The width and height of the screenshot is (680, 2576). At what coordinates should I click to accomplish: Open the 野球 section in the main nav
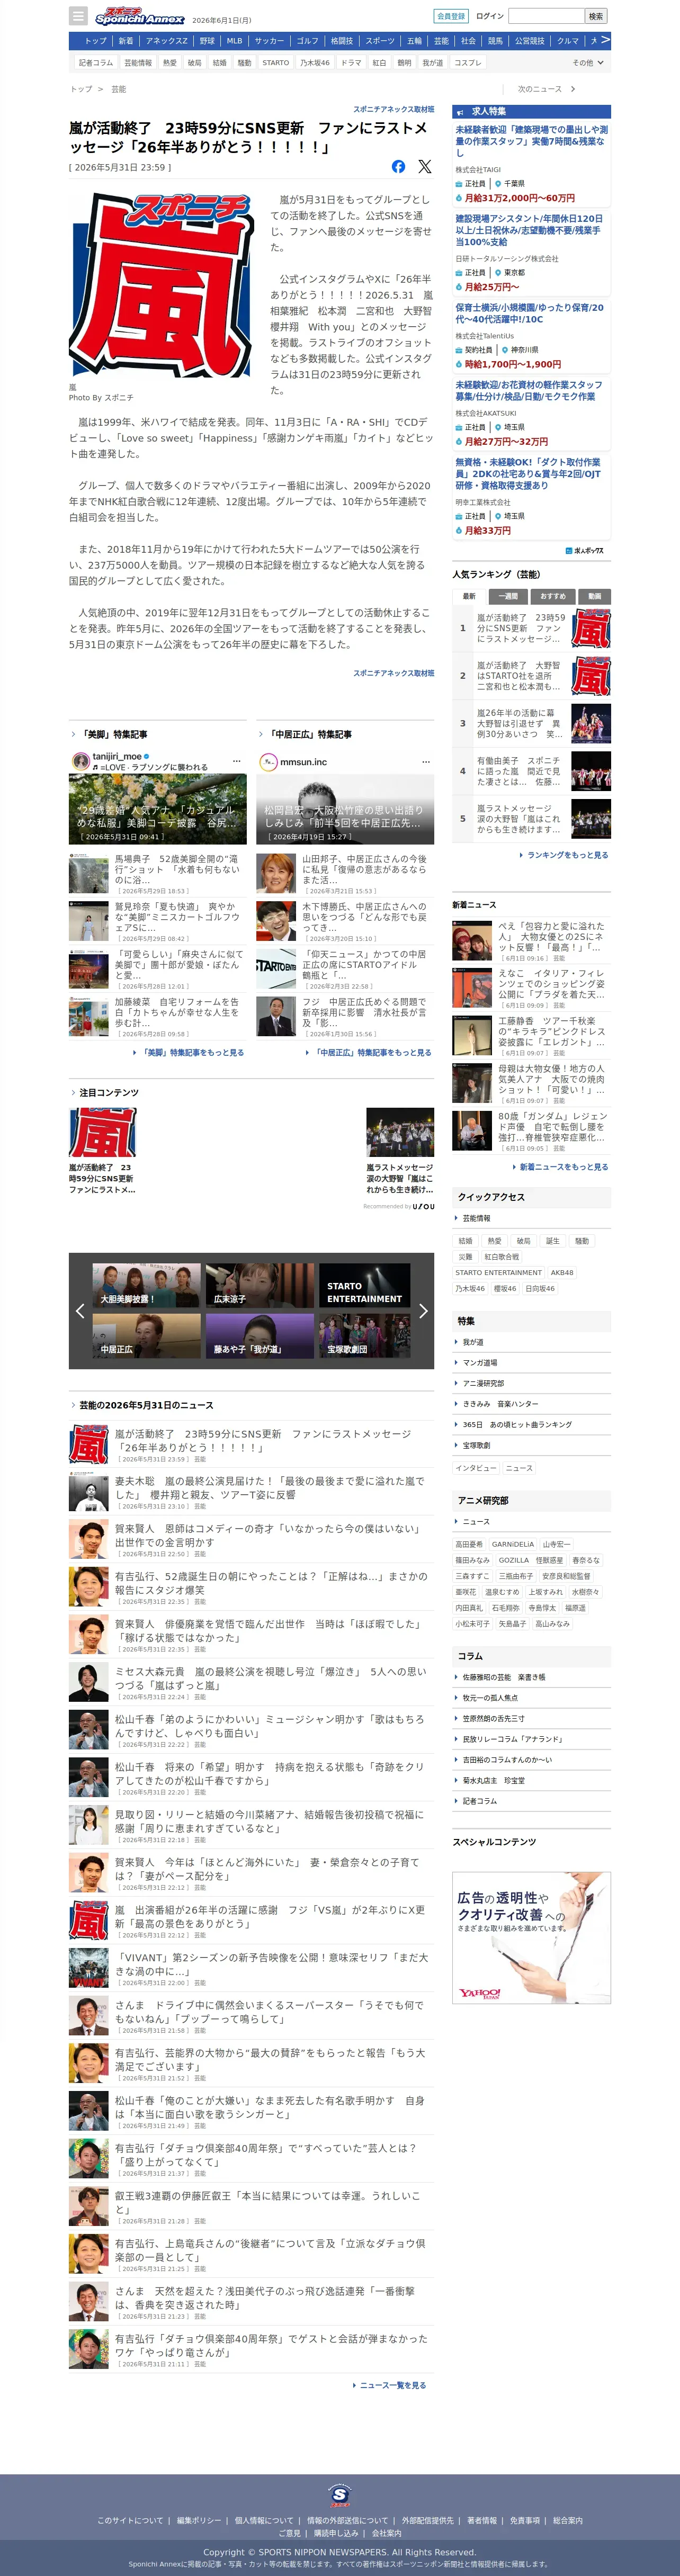[207, 41]
